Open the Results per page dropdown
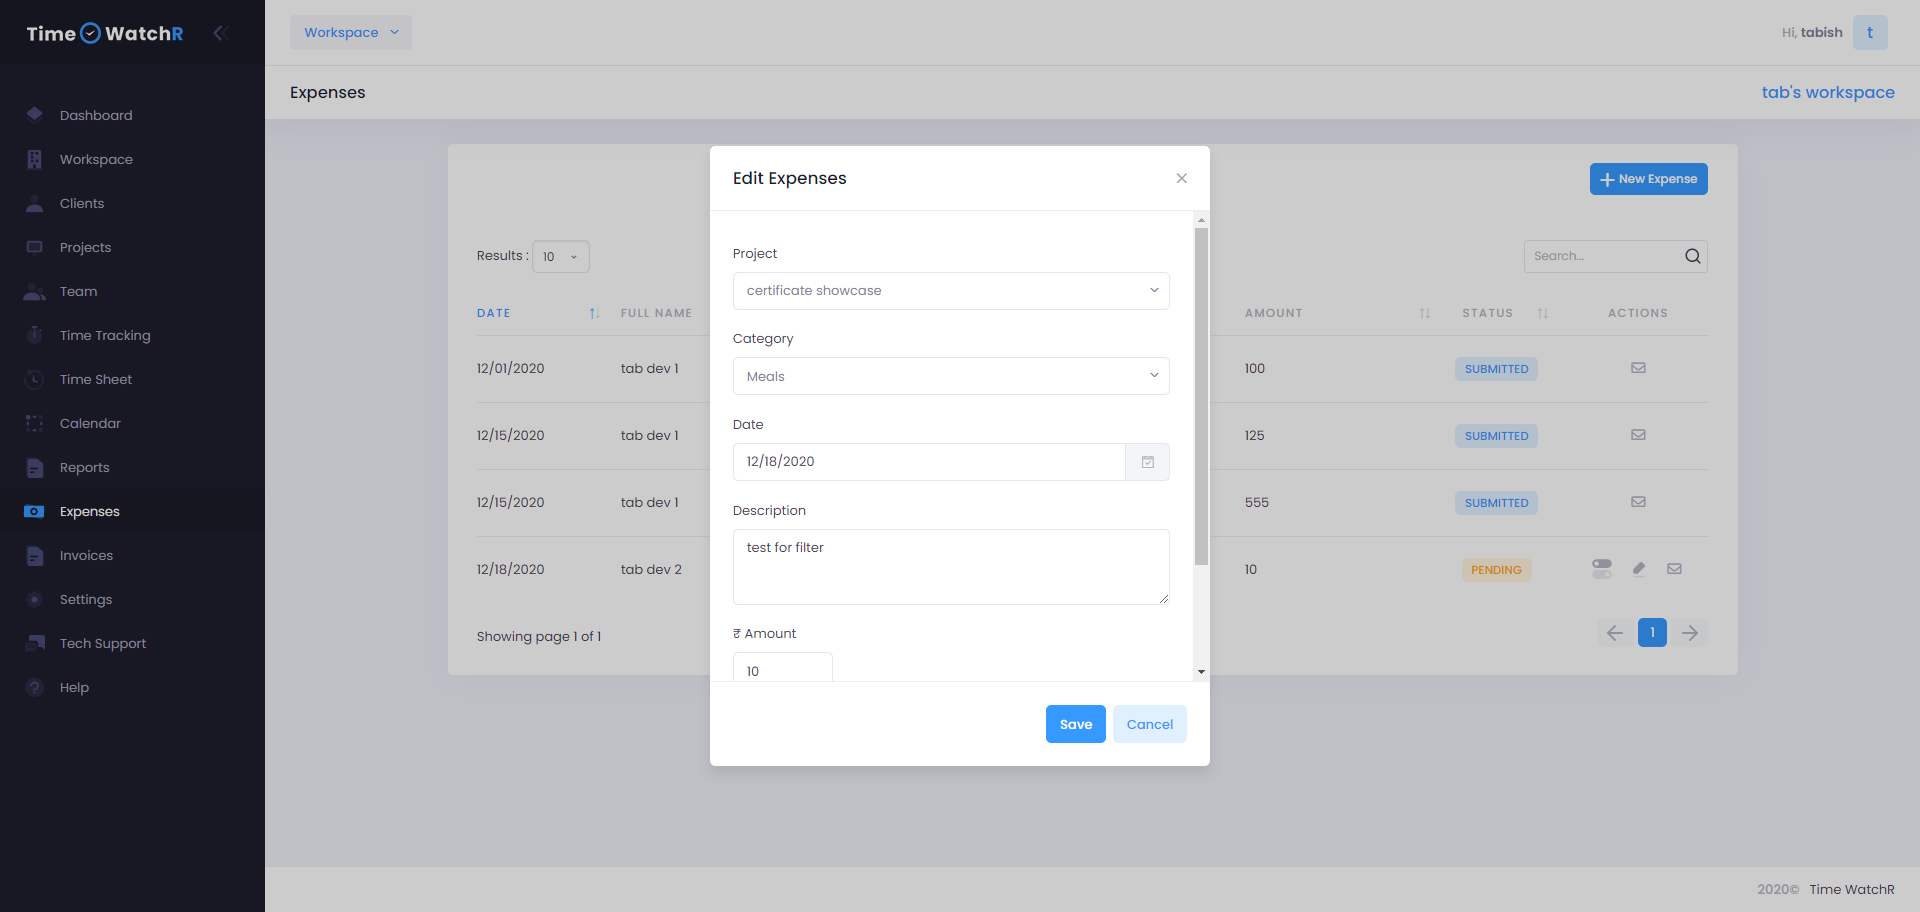Viewport: 1920px width, 912px height. pyautogui.click(x=561, y=257)
